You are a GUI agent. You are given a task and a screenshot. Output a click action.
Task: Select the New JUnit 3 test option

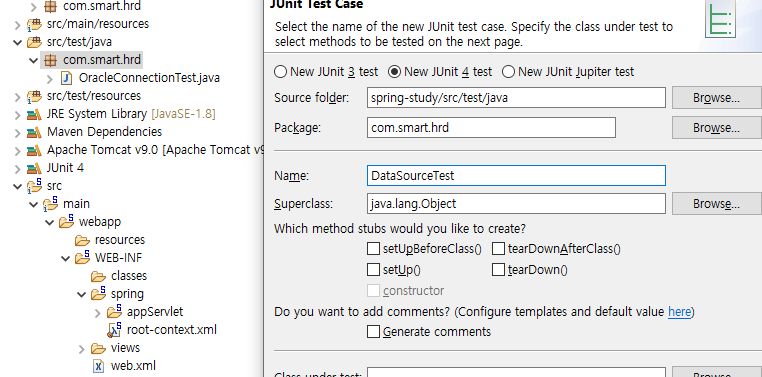(280, 72)
